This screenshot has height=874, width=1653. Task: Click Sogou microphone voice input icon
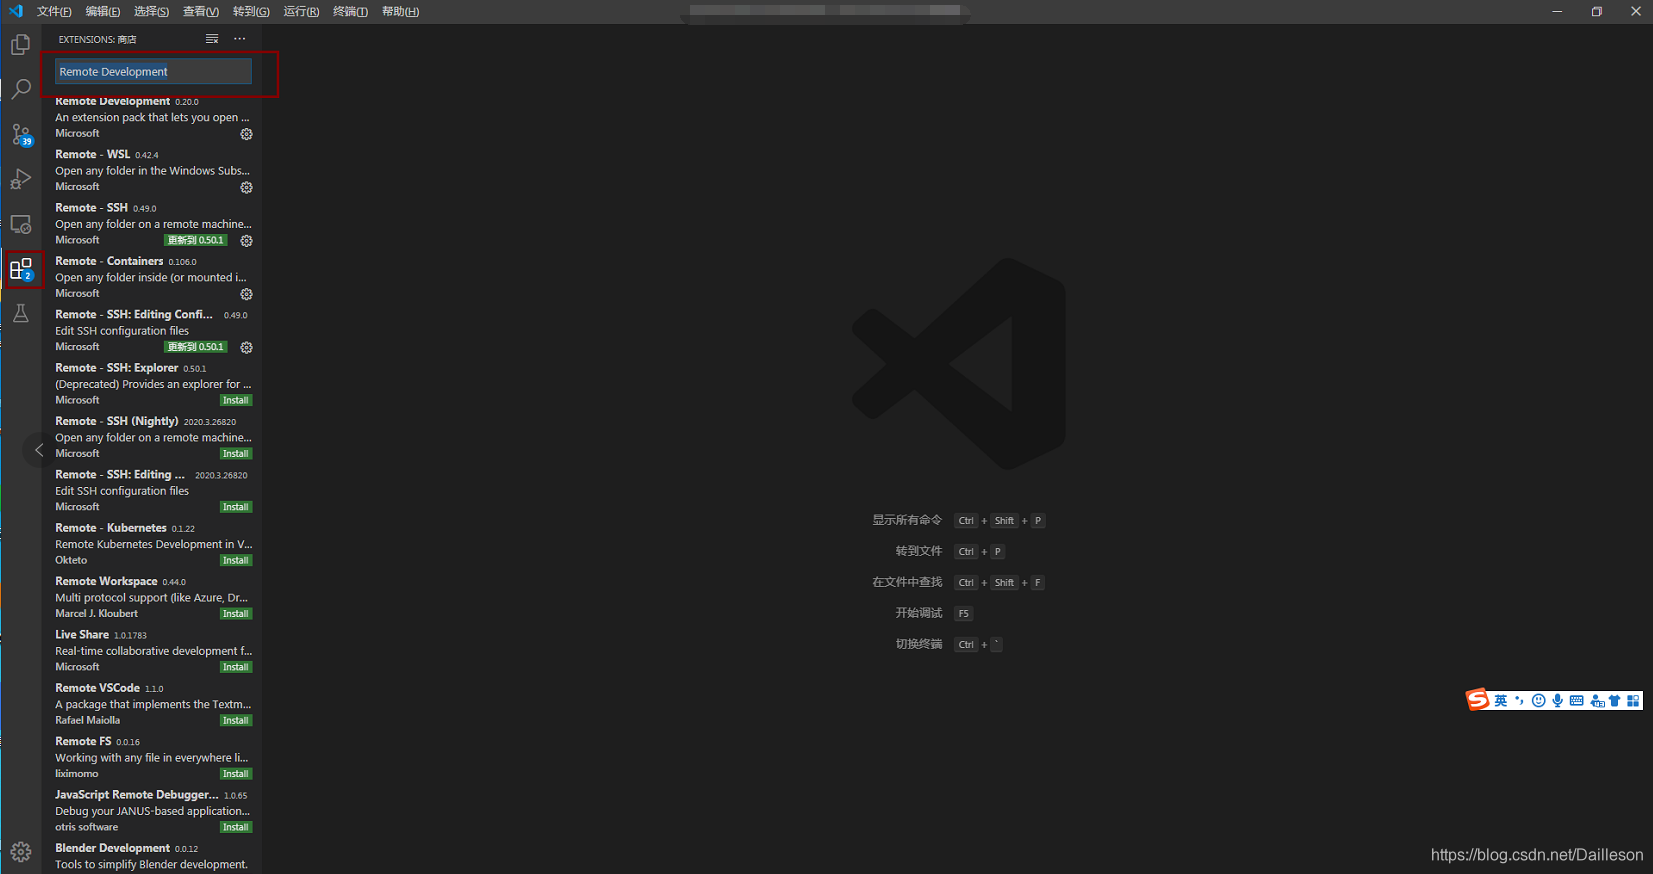[x=1558, y=701]
